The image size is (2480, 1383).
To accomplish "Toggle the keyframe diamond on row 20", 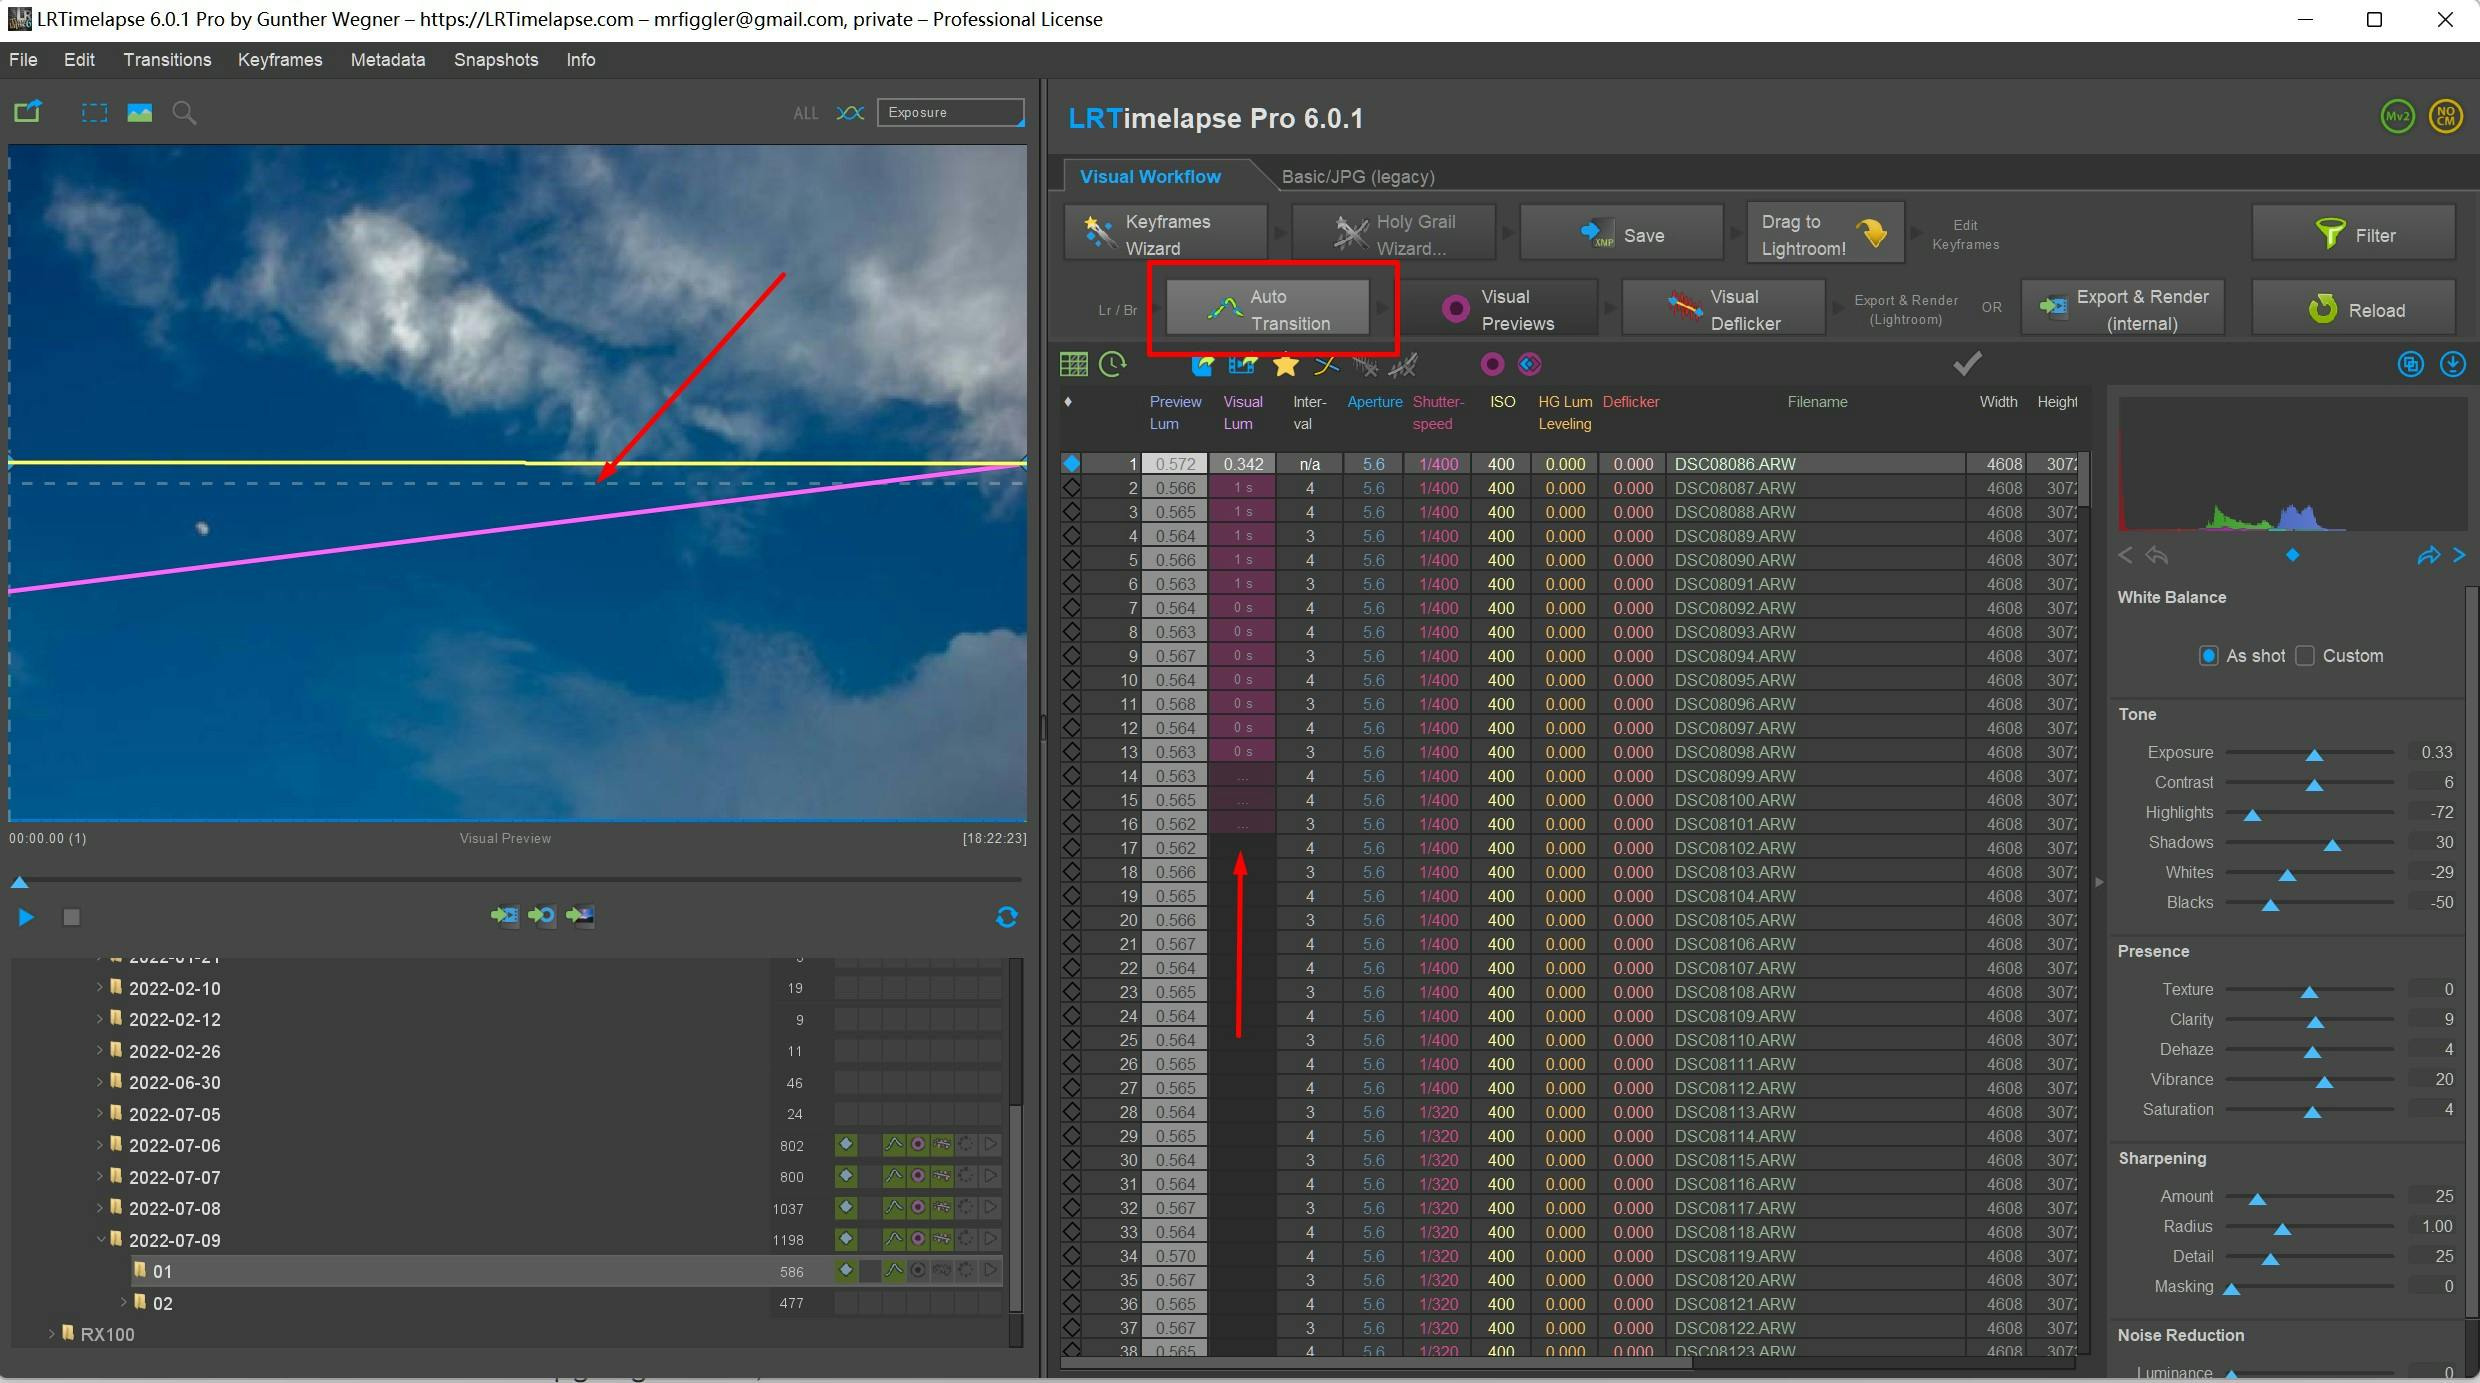I will pos(1072,920).
